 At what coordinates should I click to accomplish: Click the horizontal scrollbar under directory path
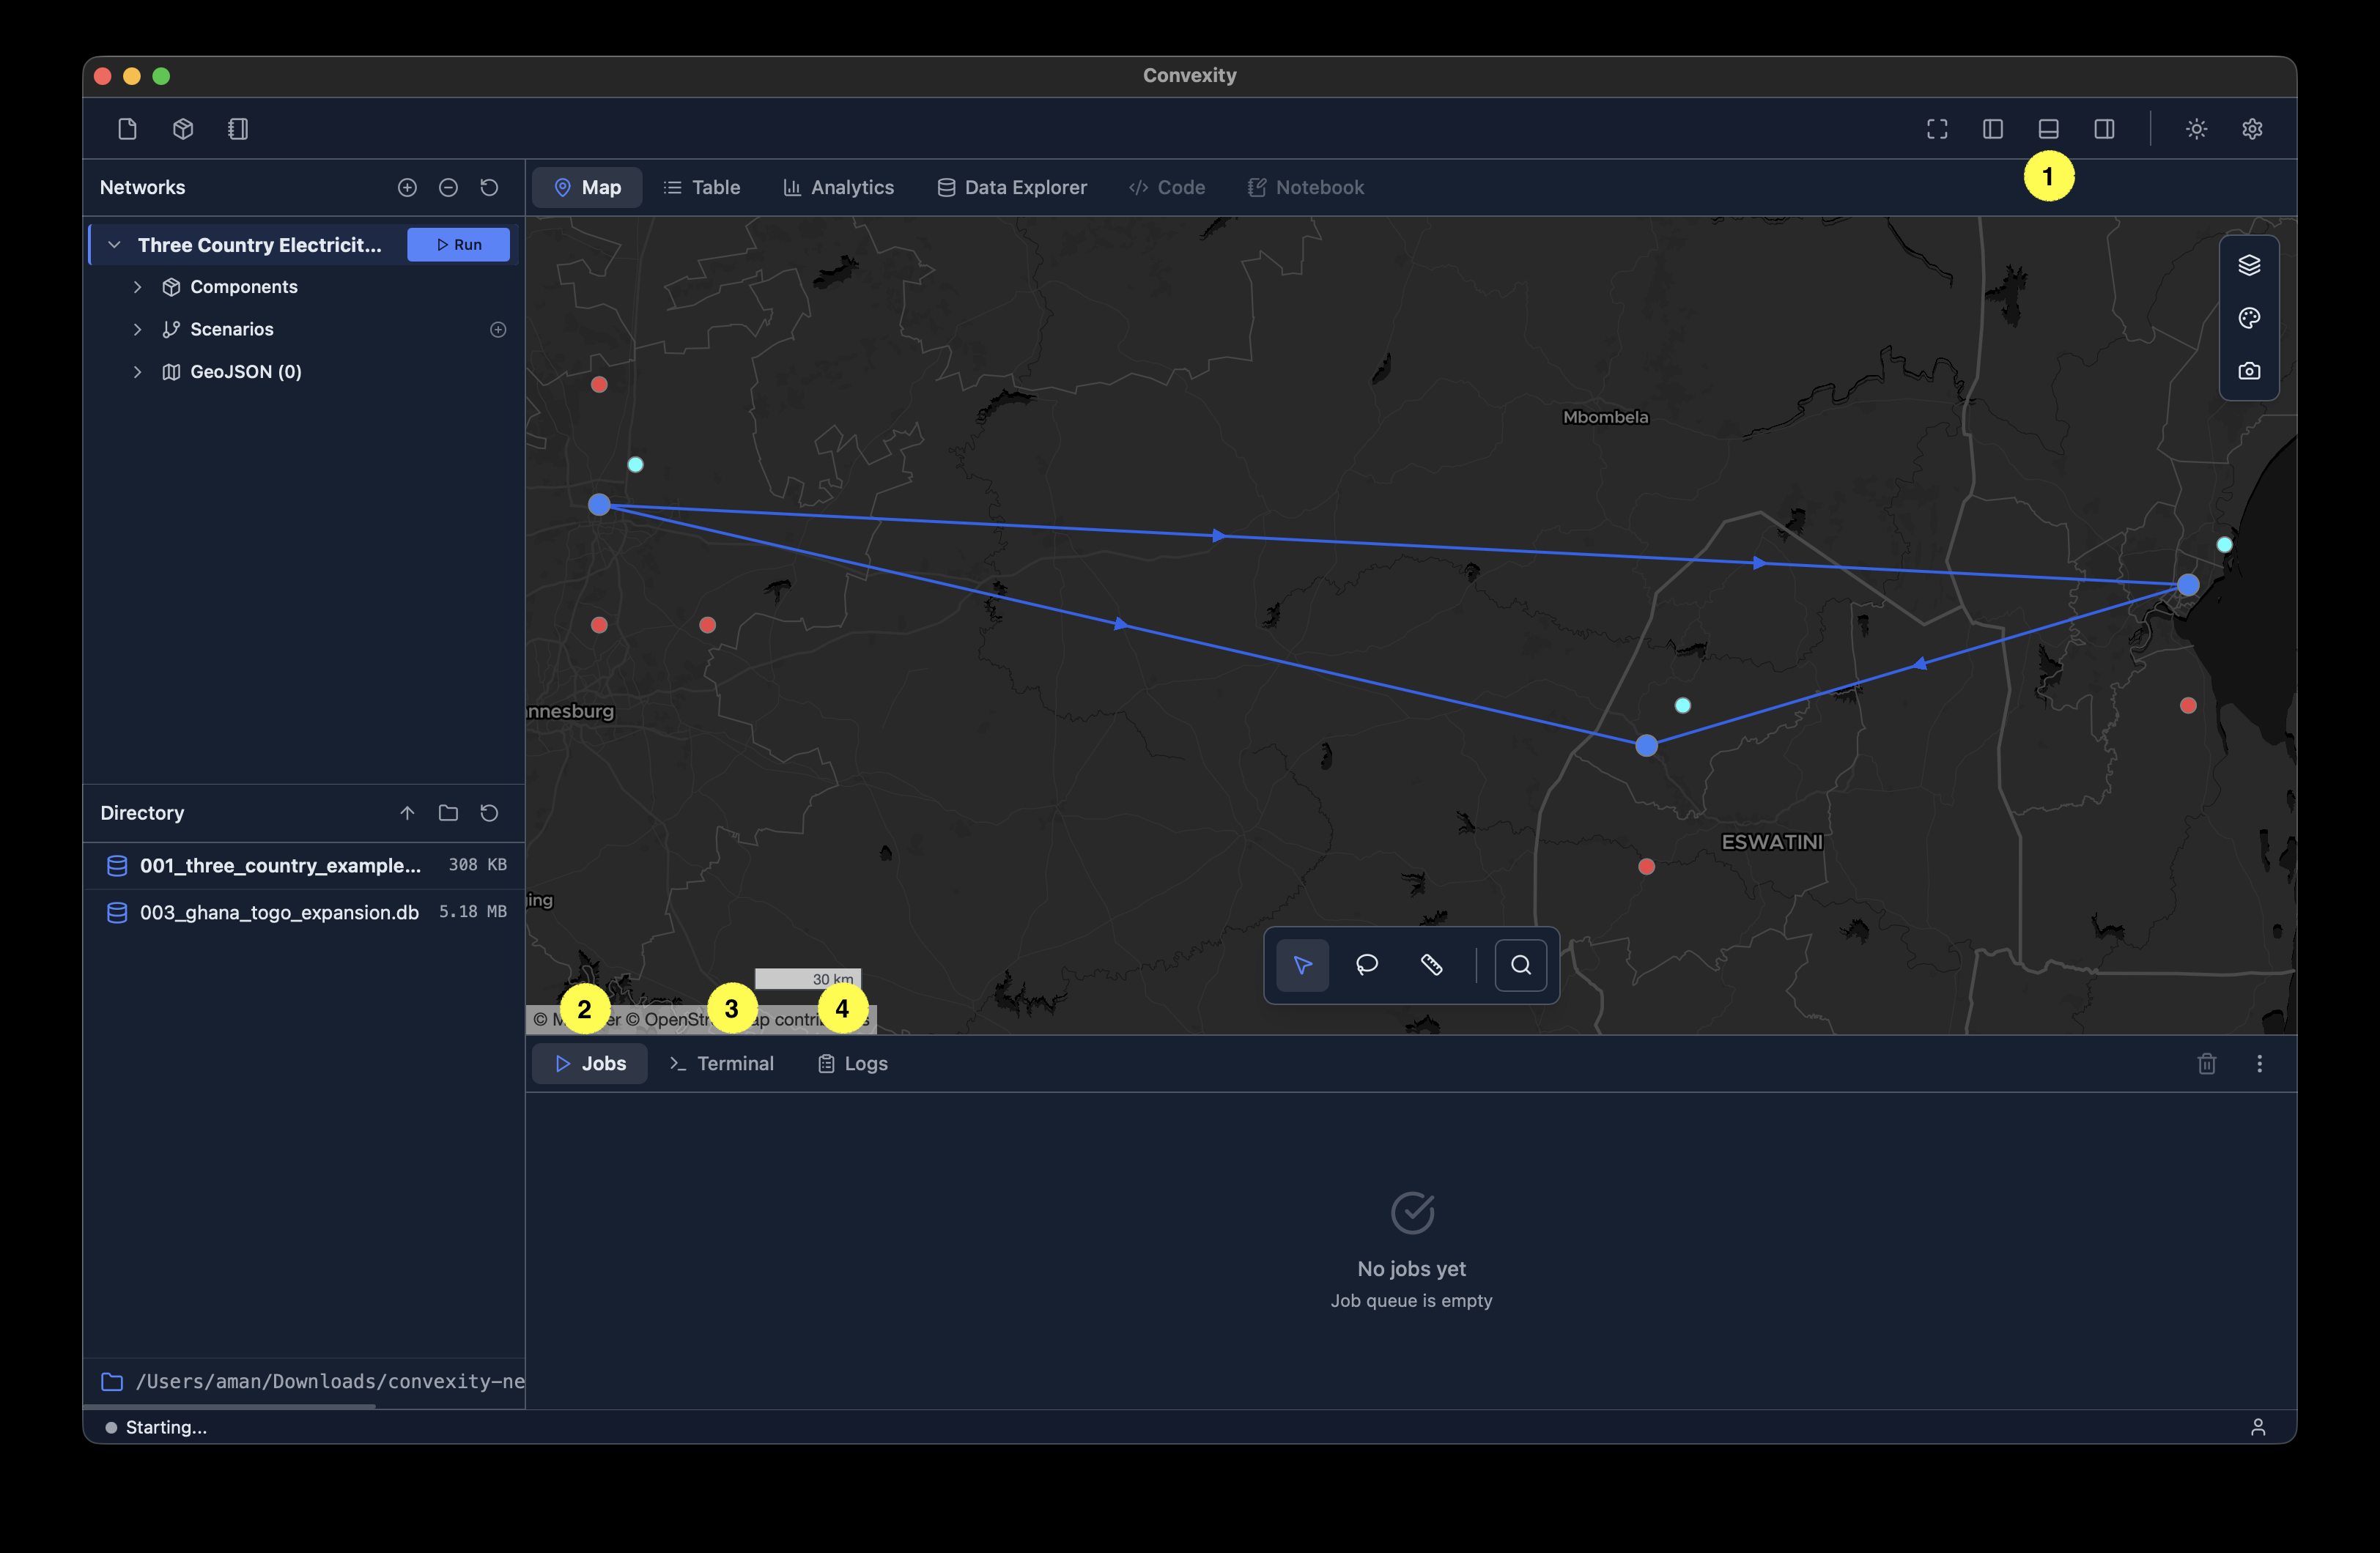tap(230, 1406)
